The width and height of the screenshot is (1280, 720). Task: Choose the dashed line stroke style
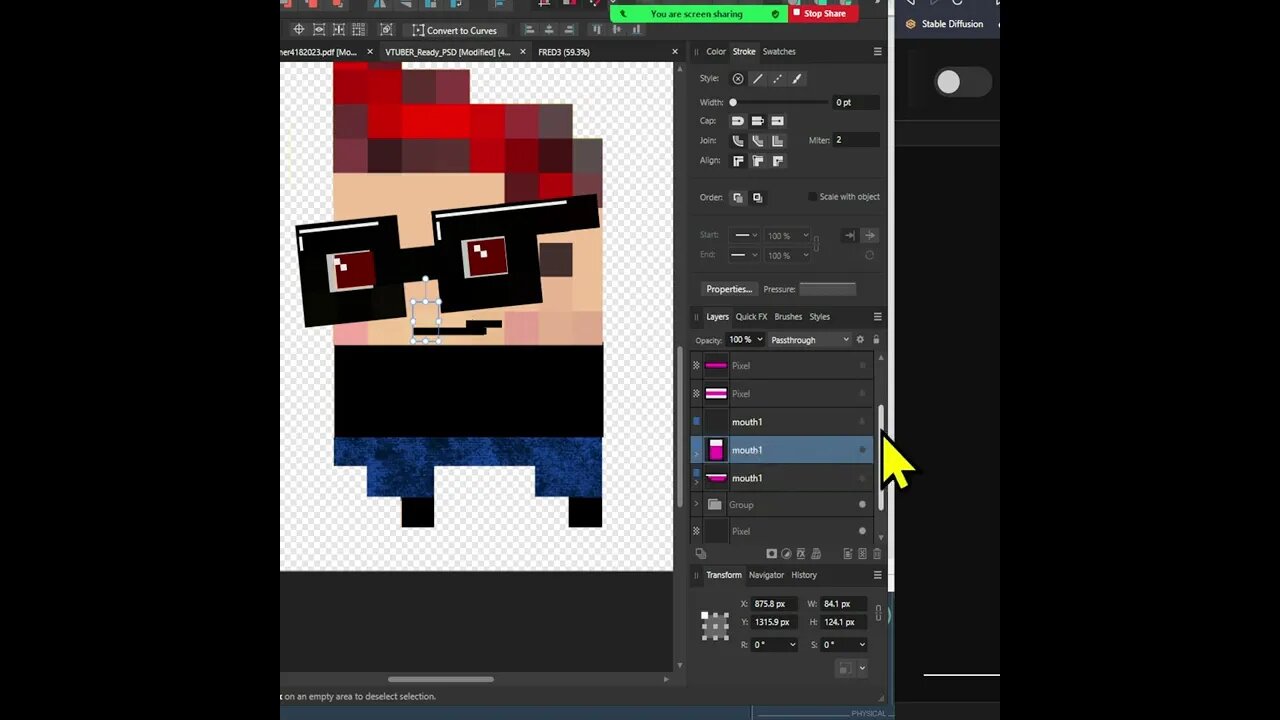(x=777, y=79)
